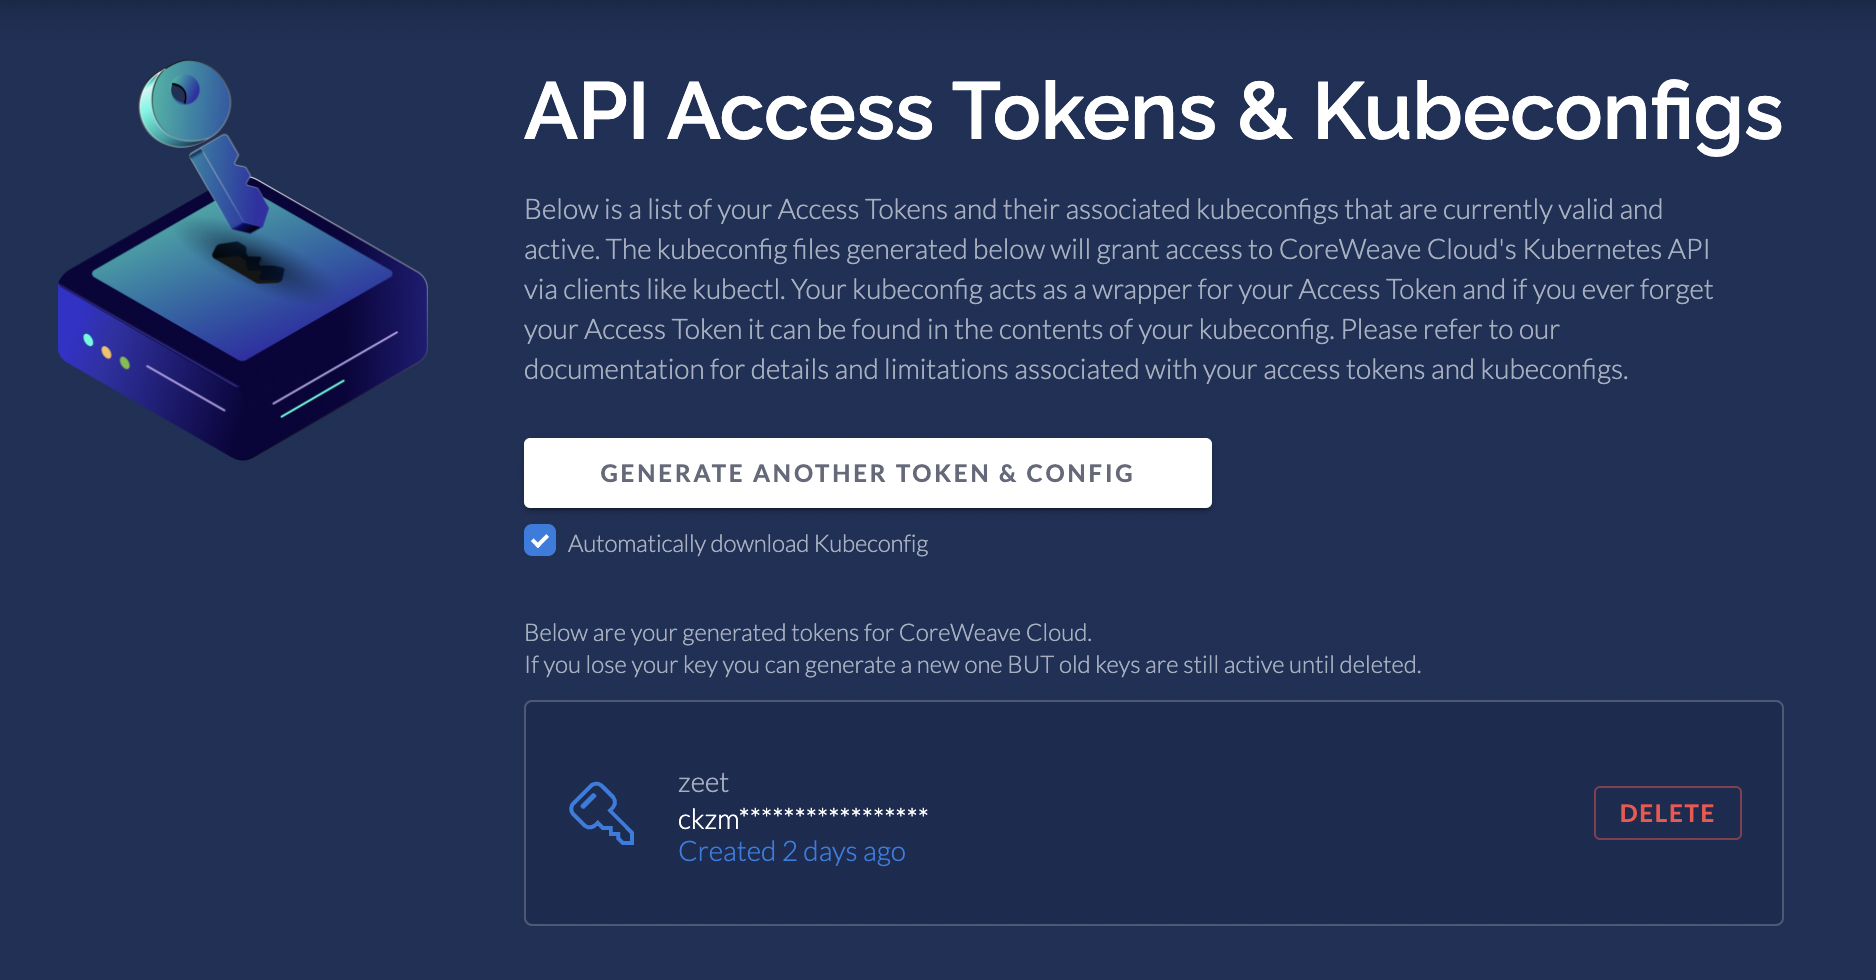Click the checkmark inside the blue checkbox
The image size is (1876, 980).
[x=540, y=541]
